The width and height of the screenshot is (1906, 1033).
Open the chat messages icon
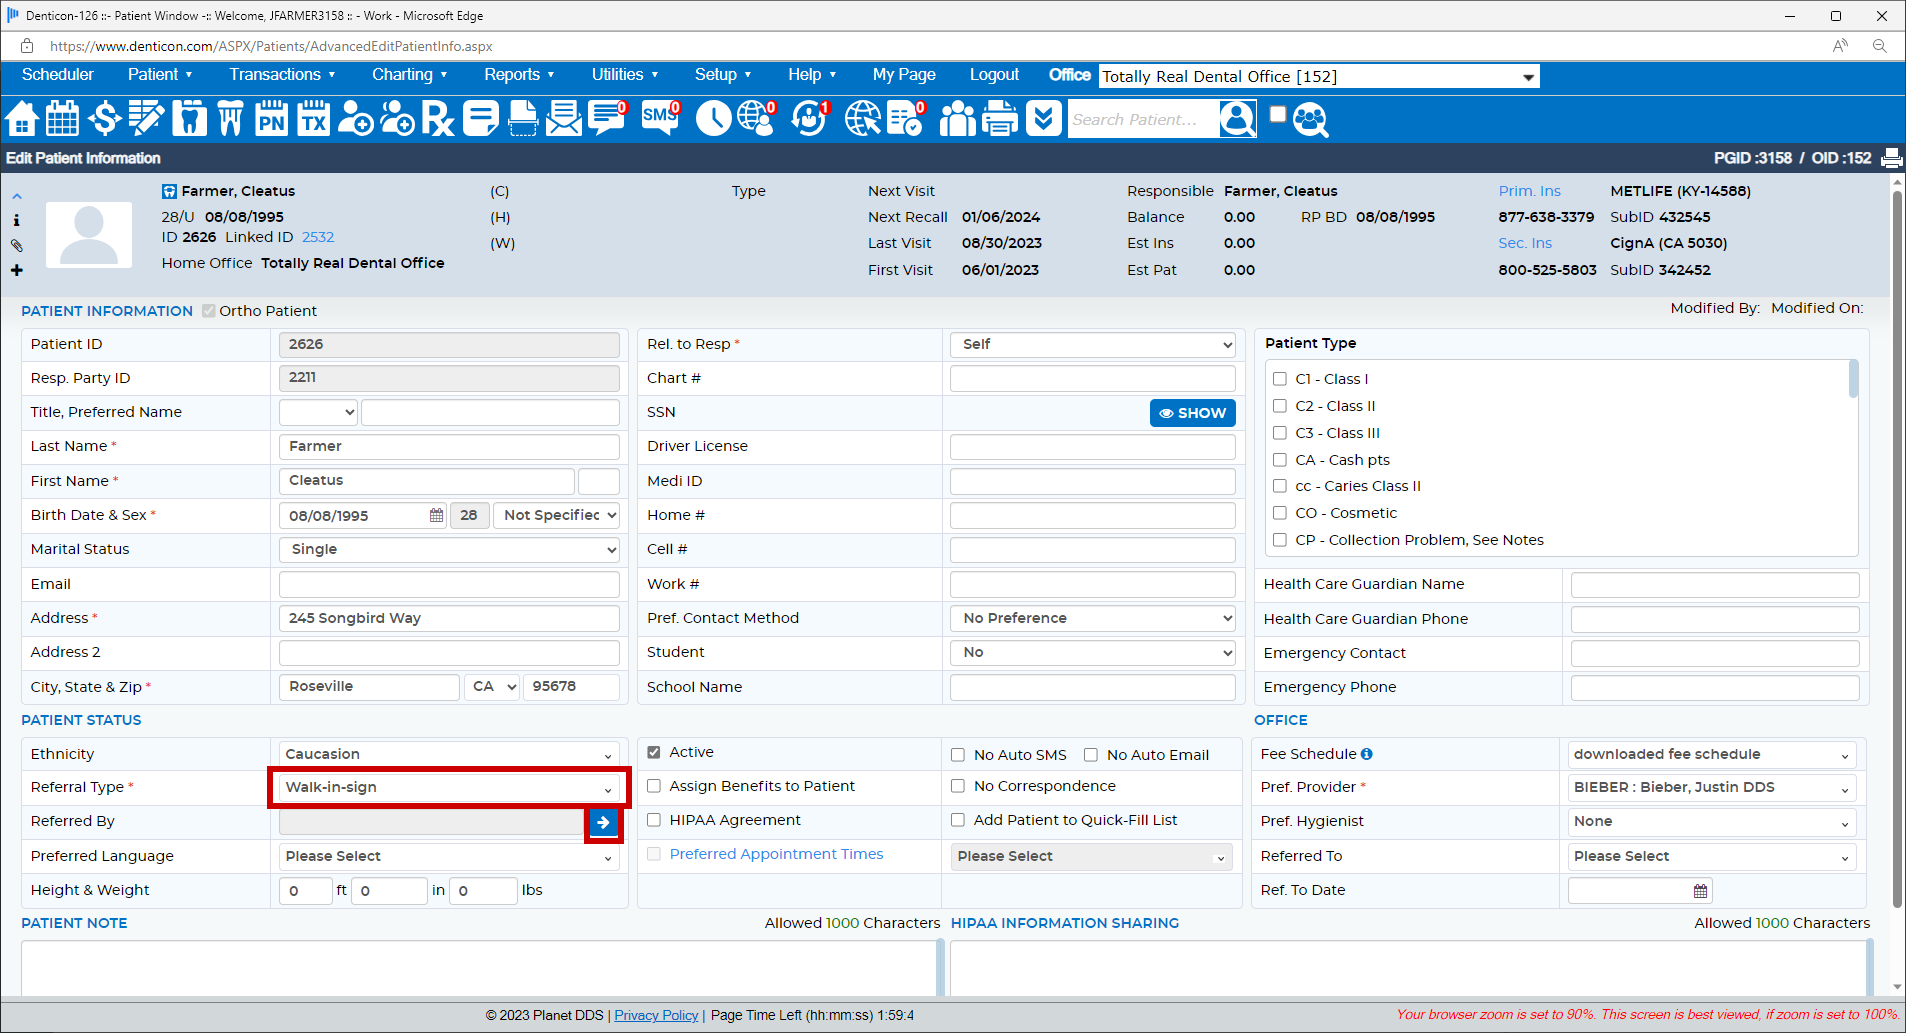tap(607, 119)
